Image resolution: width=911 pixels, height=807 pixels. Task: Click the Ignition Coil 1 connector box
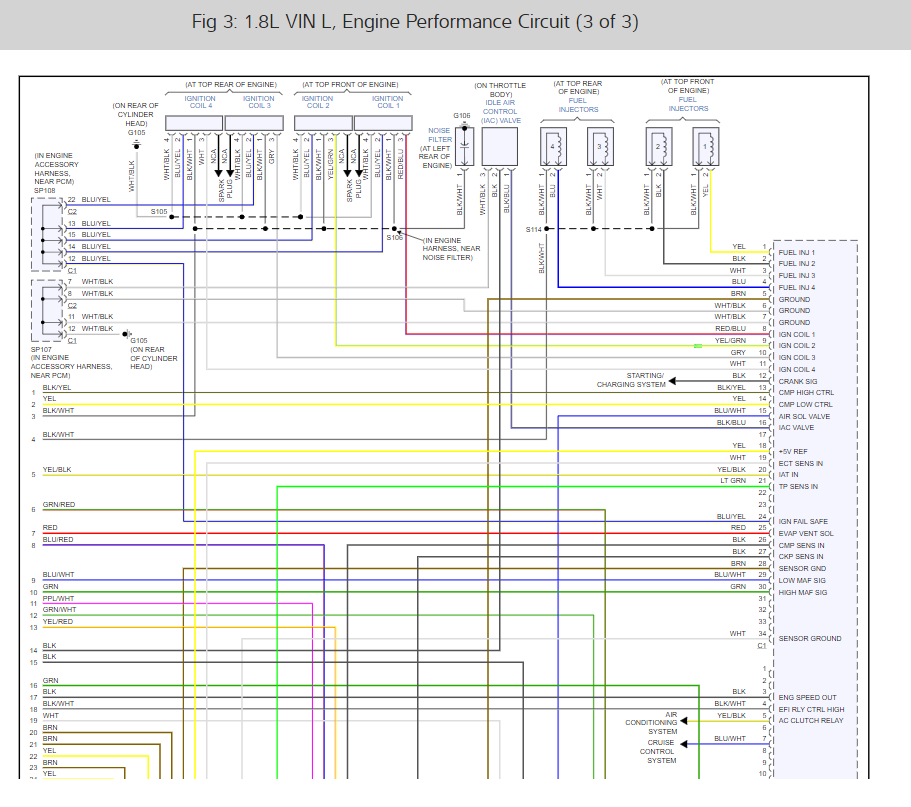tap(383, 123)
